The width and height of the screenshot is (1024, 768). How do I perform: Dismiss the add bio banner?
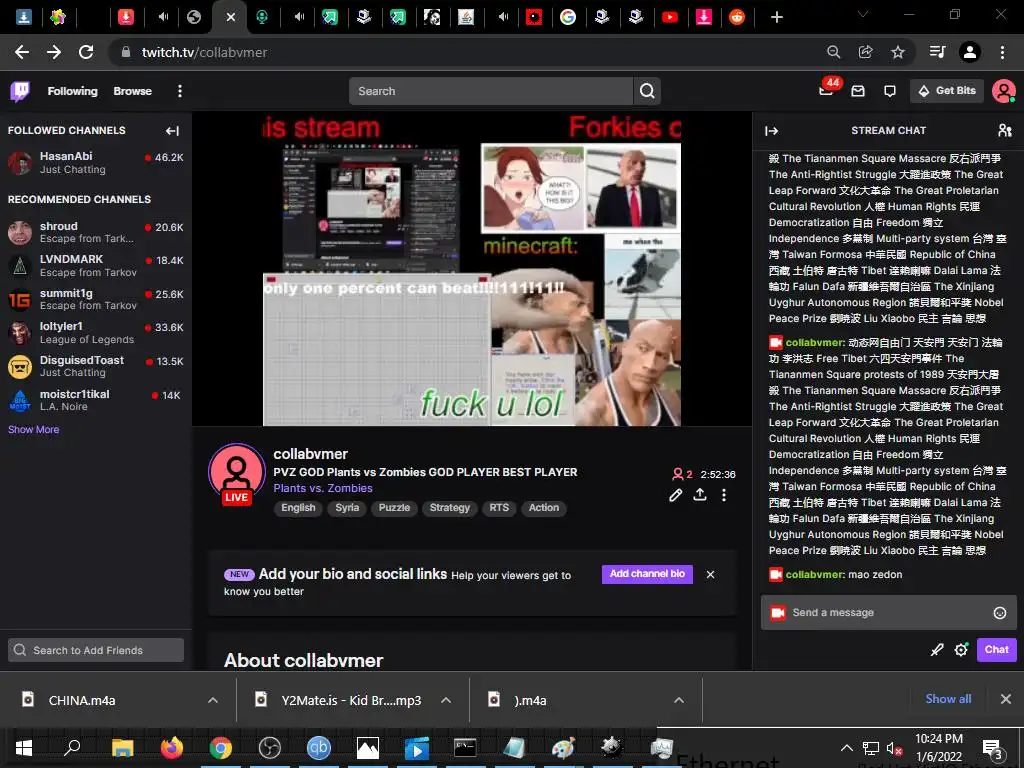tap(711, 575)
